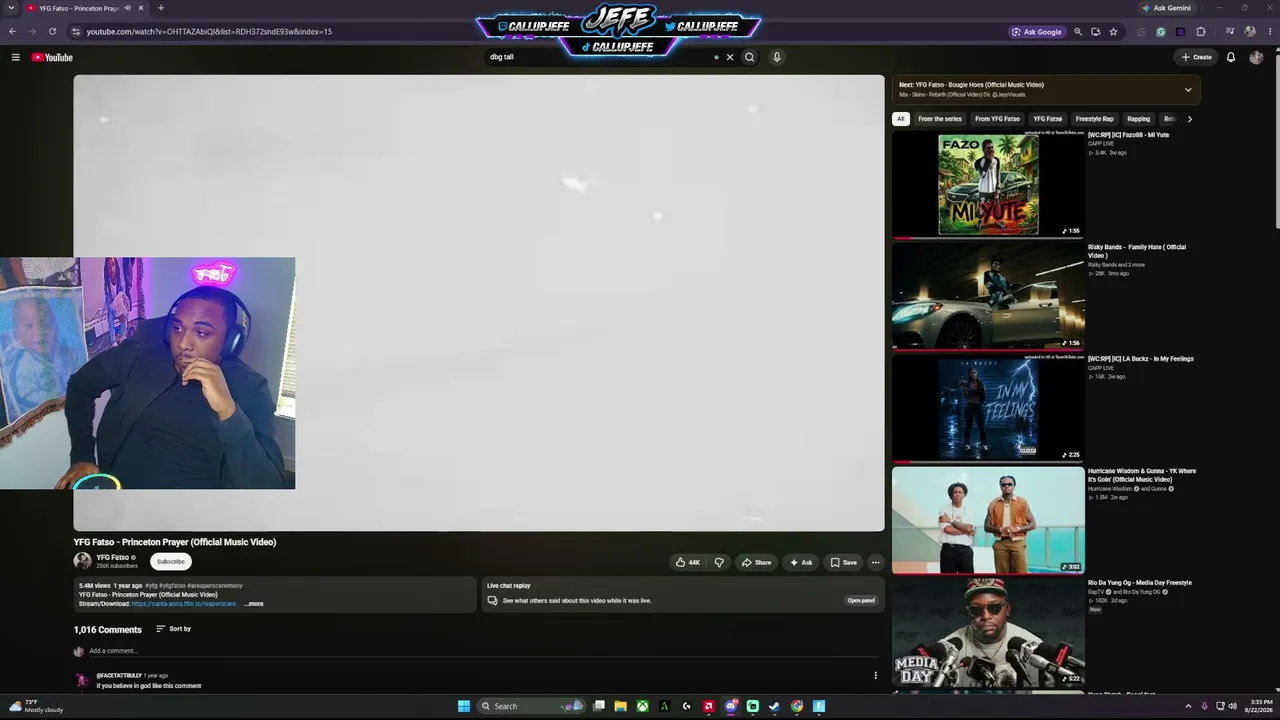Open the Chrome profile avatar
The height and width of the screenshot is (720, 1280).
coord(1249,31)
